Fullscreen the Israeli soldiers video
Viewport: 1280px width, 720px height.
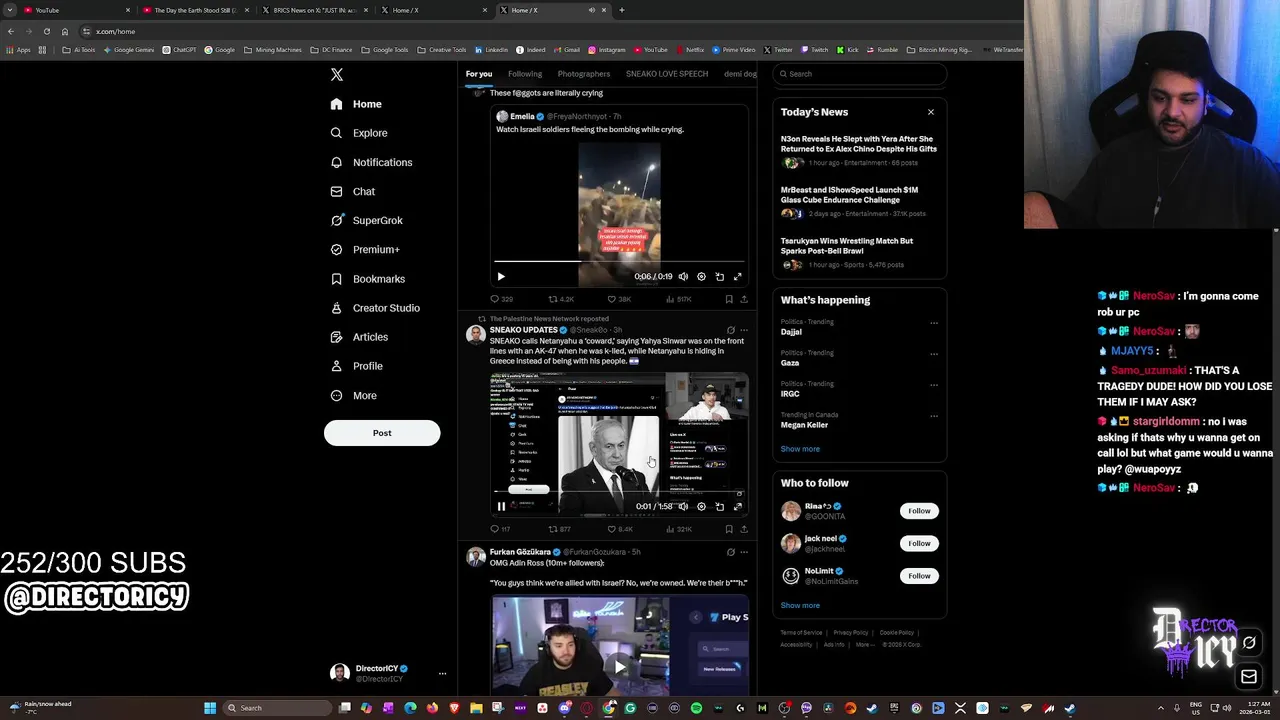tap(738, 277)
